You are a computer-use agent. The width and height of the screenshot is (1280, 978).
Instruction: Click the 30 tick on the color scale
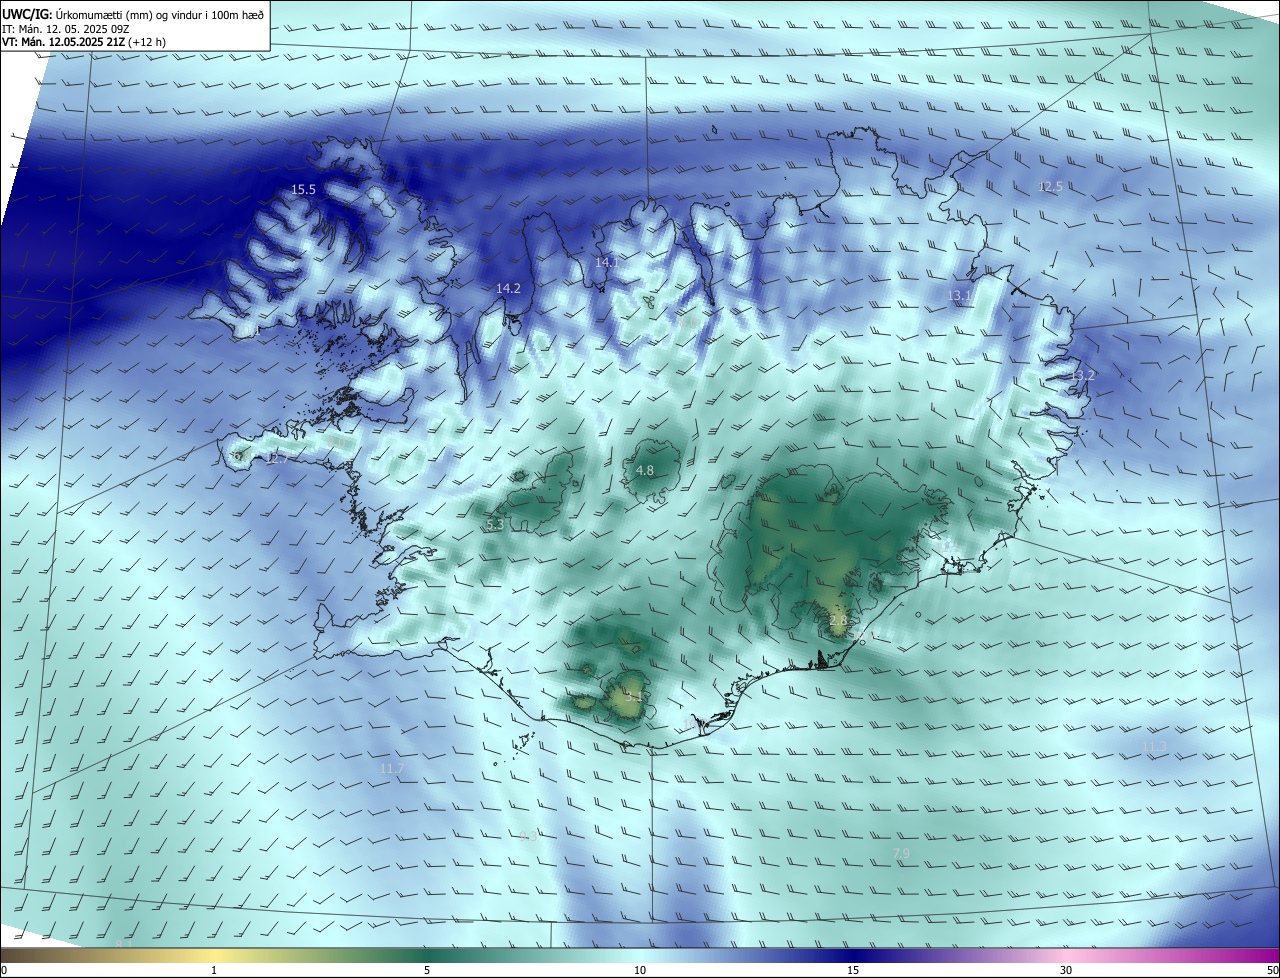[x=1066, y=970]
